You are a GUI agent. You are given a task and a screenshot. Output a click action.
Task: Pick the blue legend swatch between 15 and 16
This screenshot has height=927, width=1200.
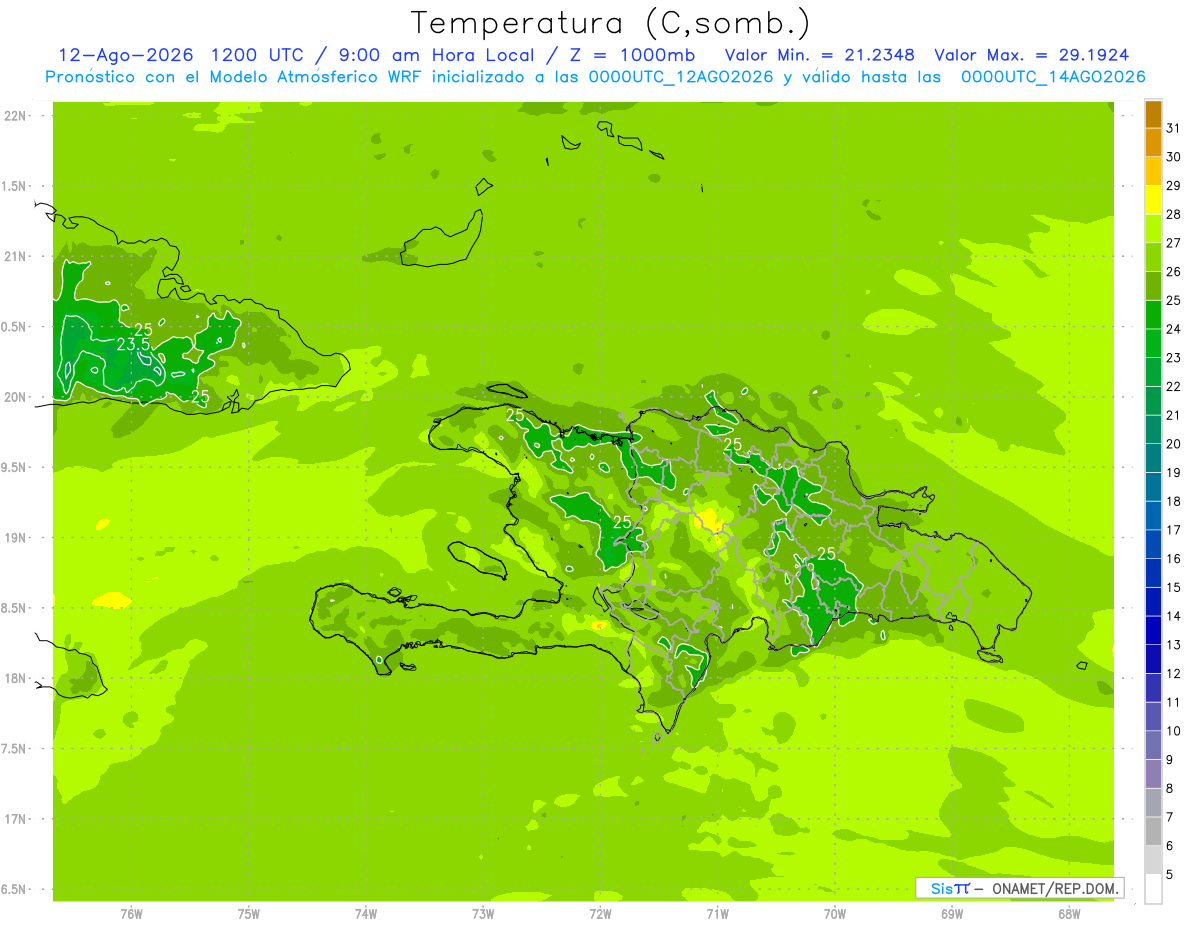click(x=1153, y=573)
